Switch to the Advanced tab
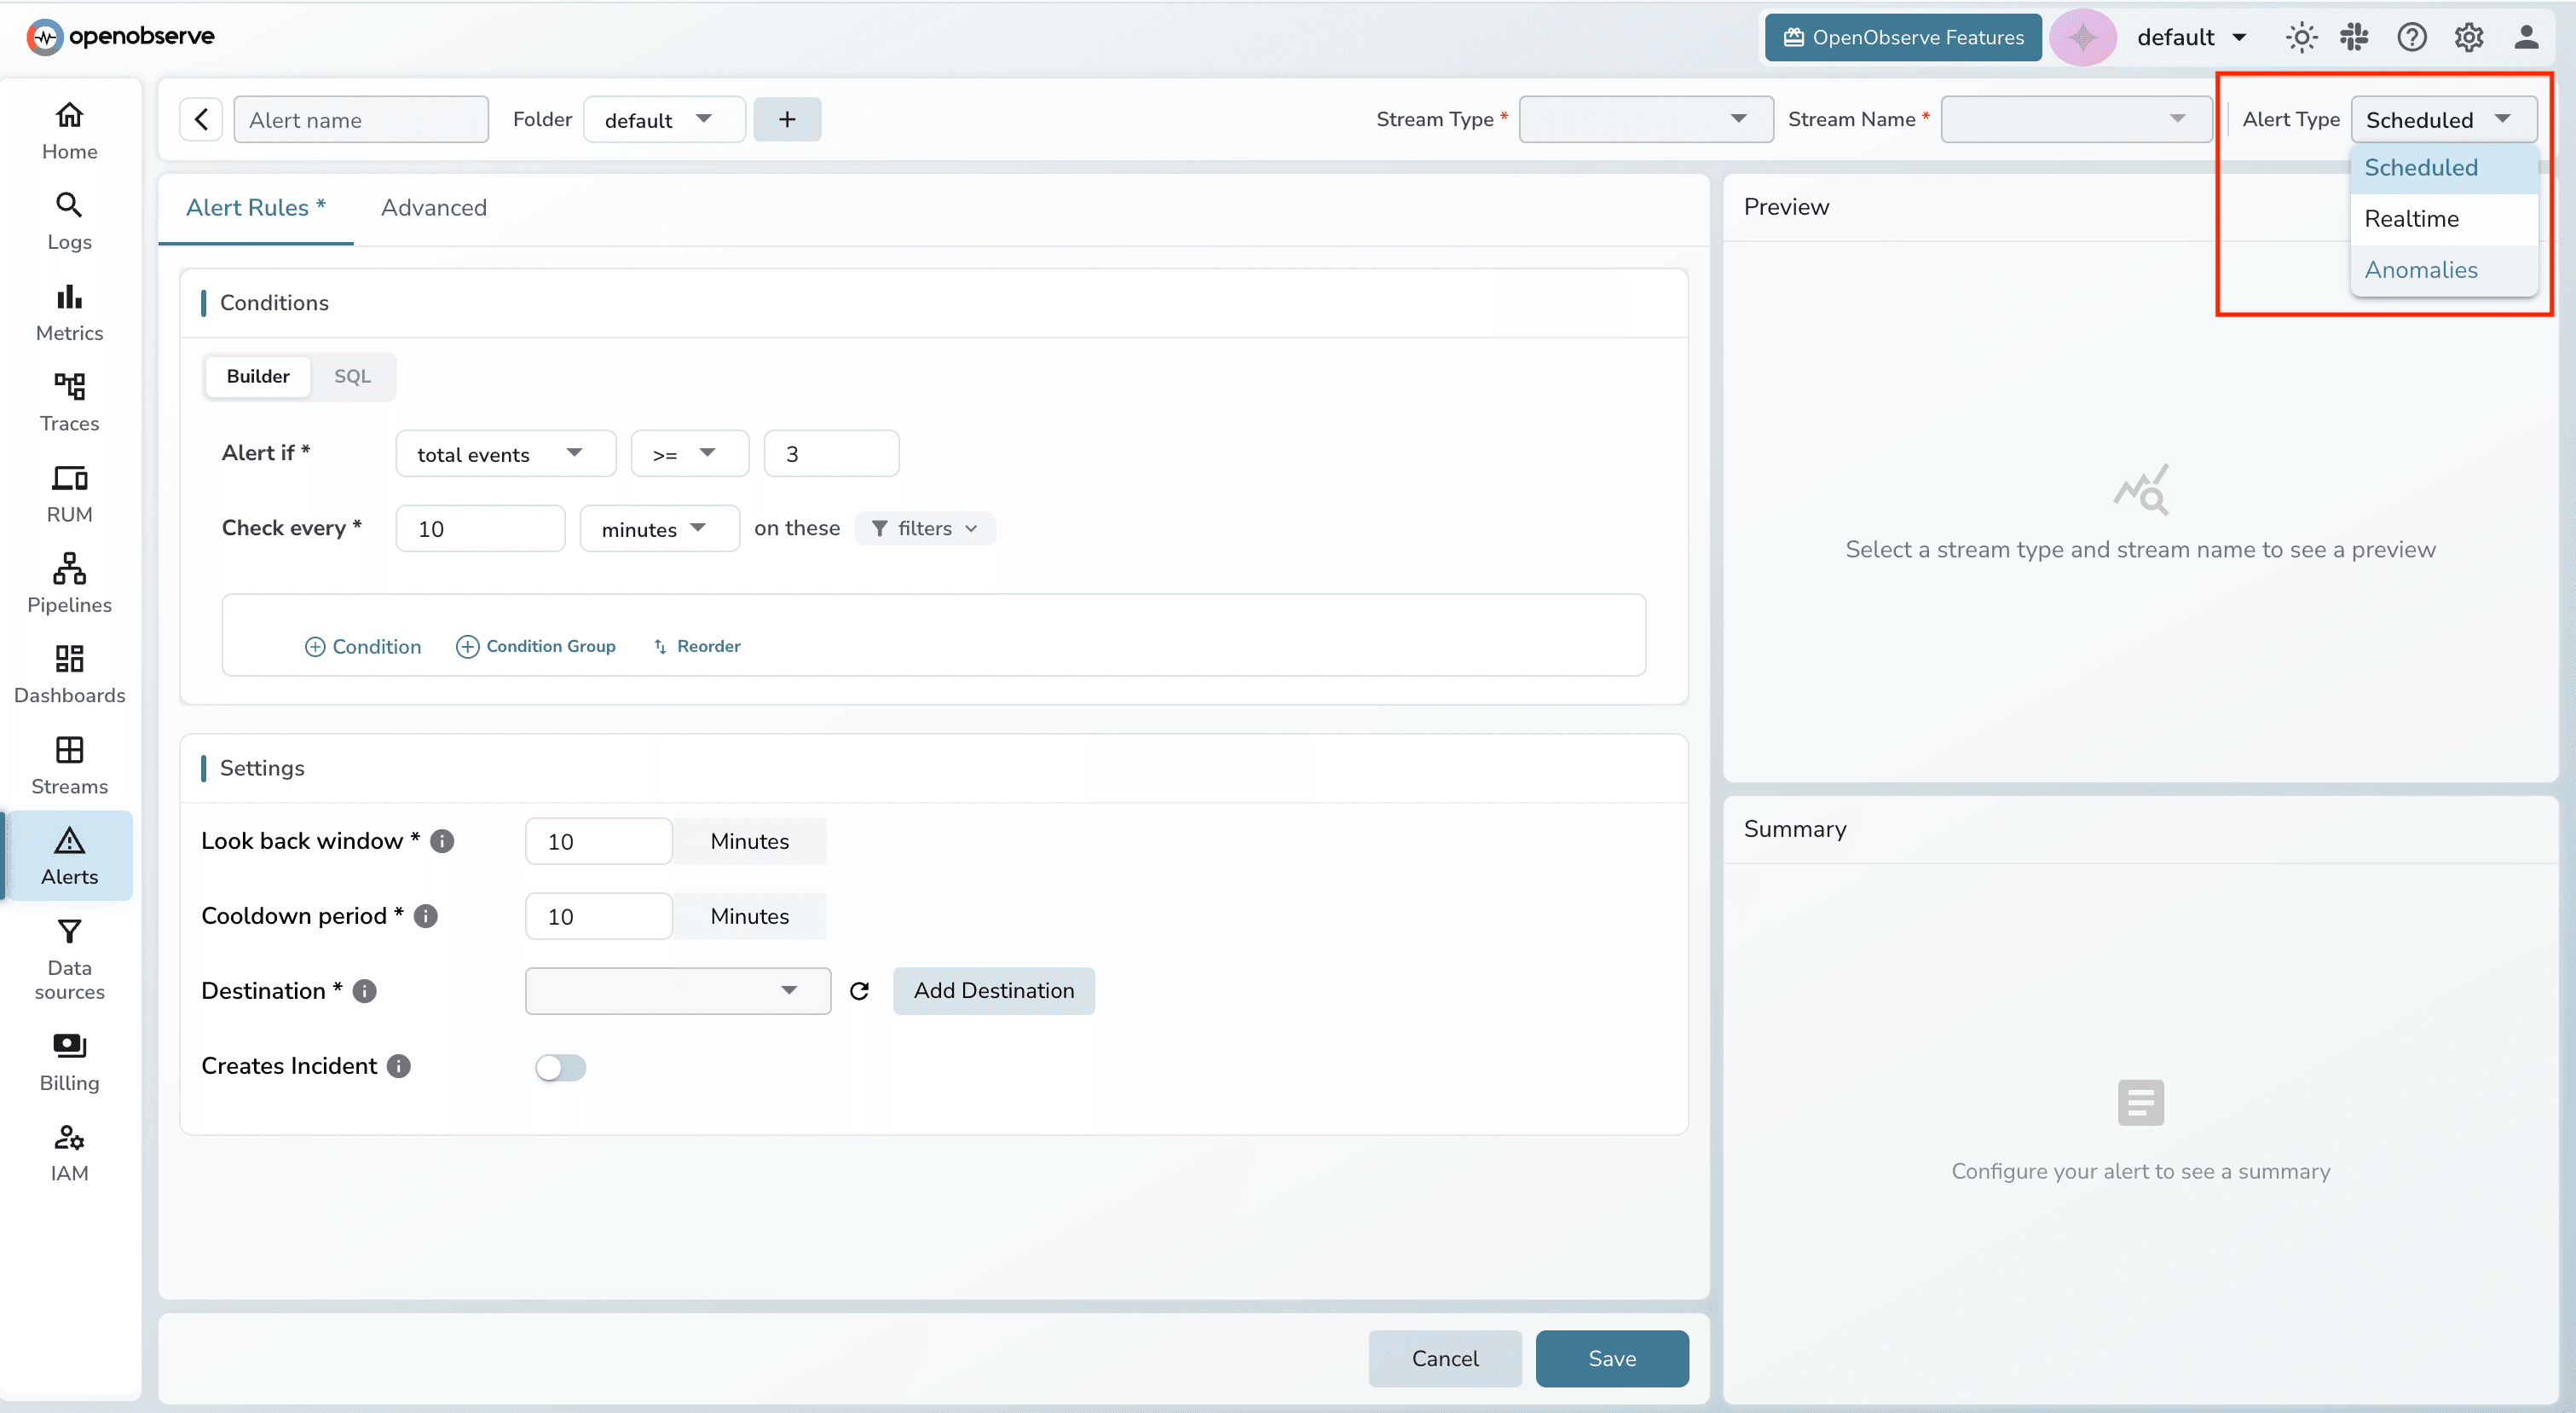This screenshot has width=2576, height=1413. (433, 208)
